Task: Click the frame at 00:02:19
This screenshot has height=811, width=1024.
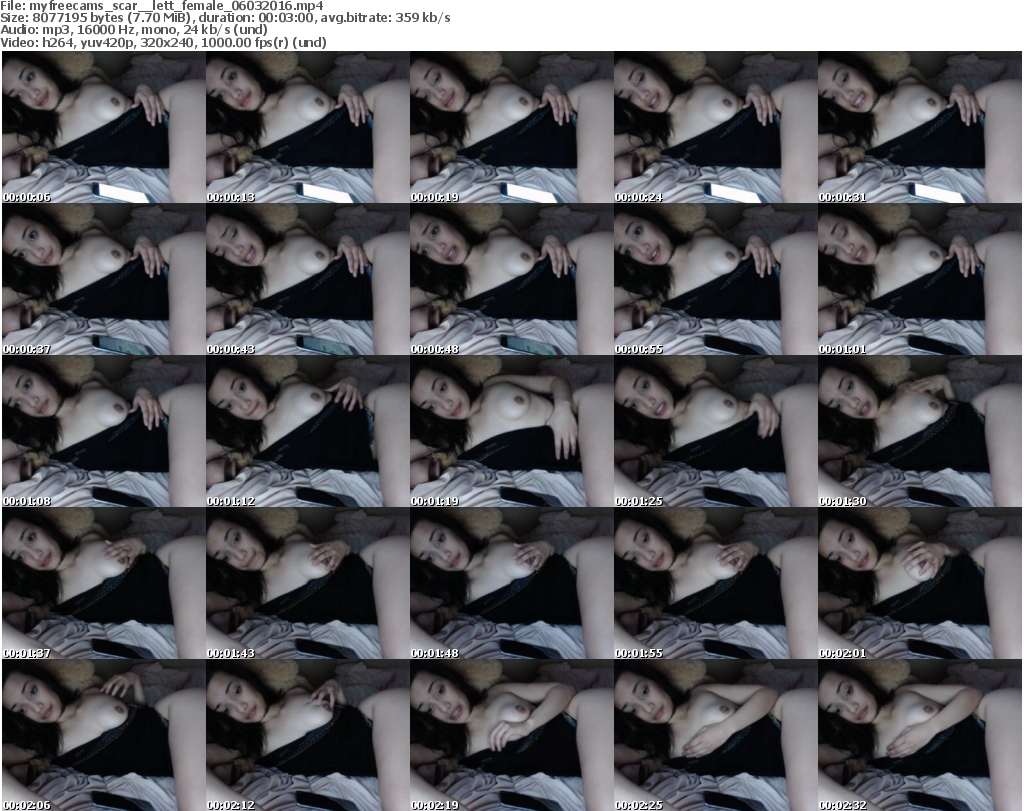Action: (x=511, y=736)
